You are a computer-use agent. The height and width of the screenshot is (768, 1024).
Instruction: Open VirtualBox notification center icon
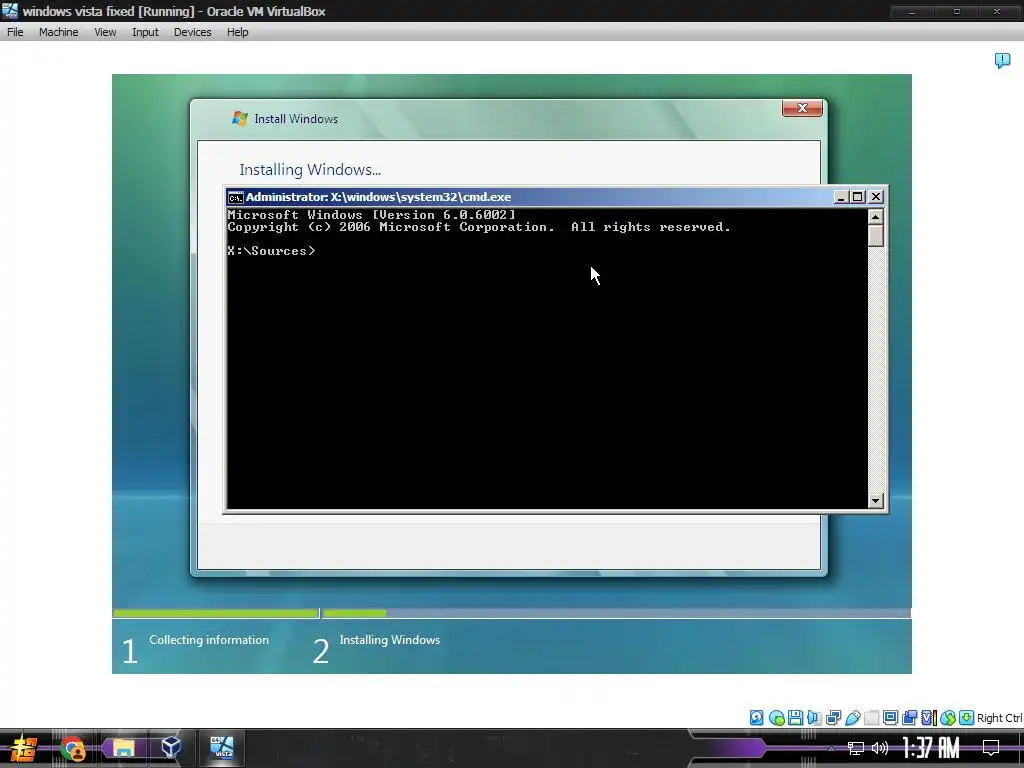(1002, 61)
